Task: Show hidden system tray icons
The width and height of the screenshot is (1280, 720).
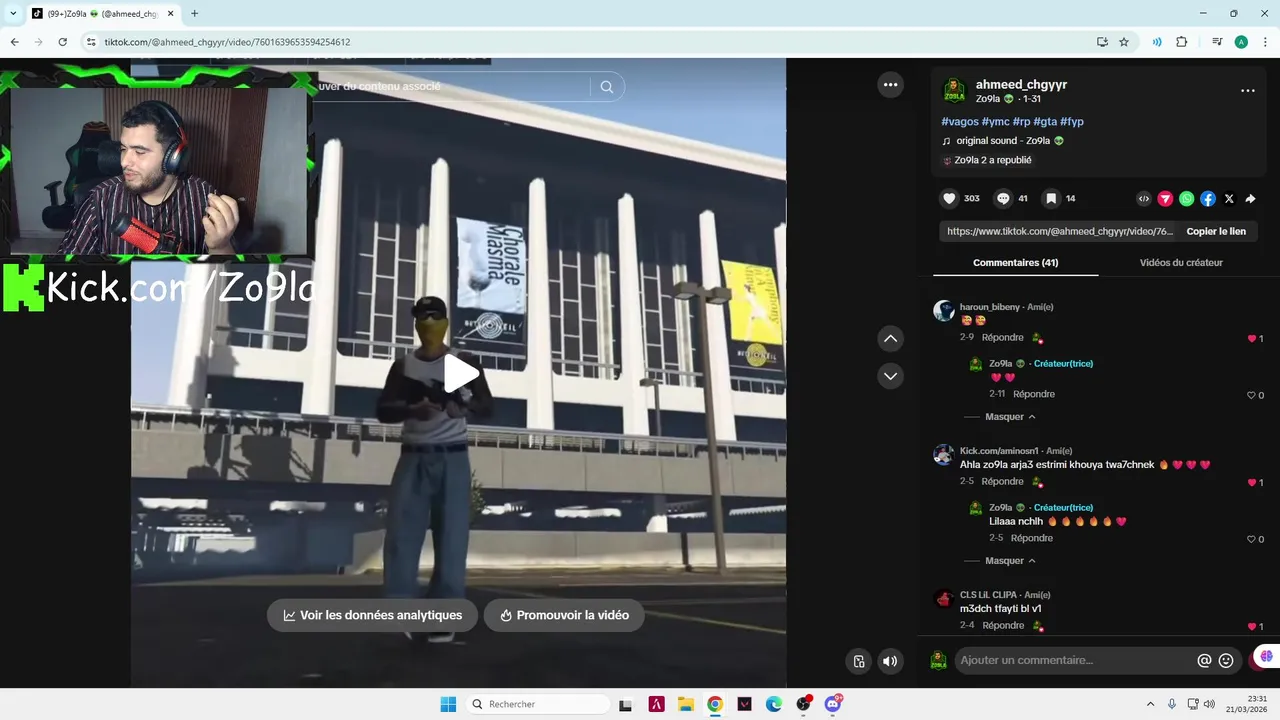Action: (x=1149, y=704)
